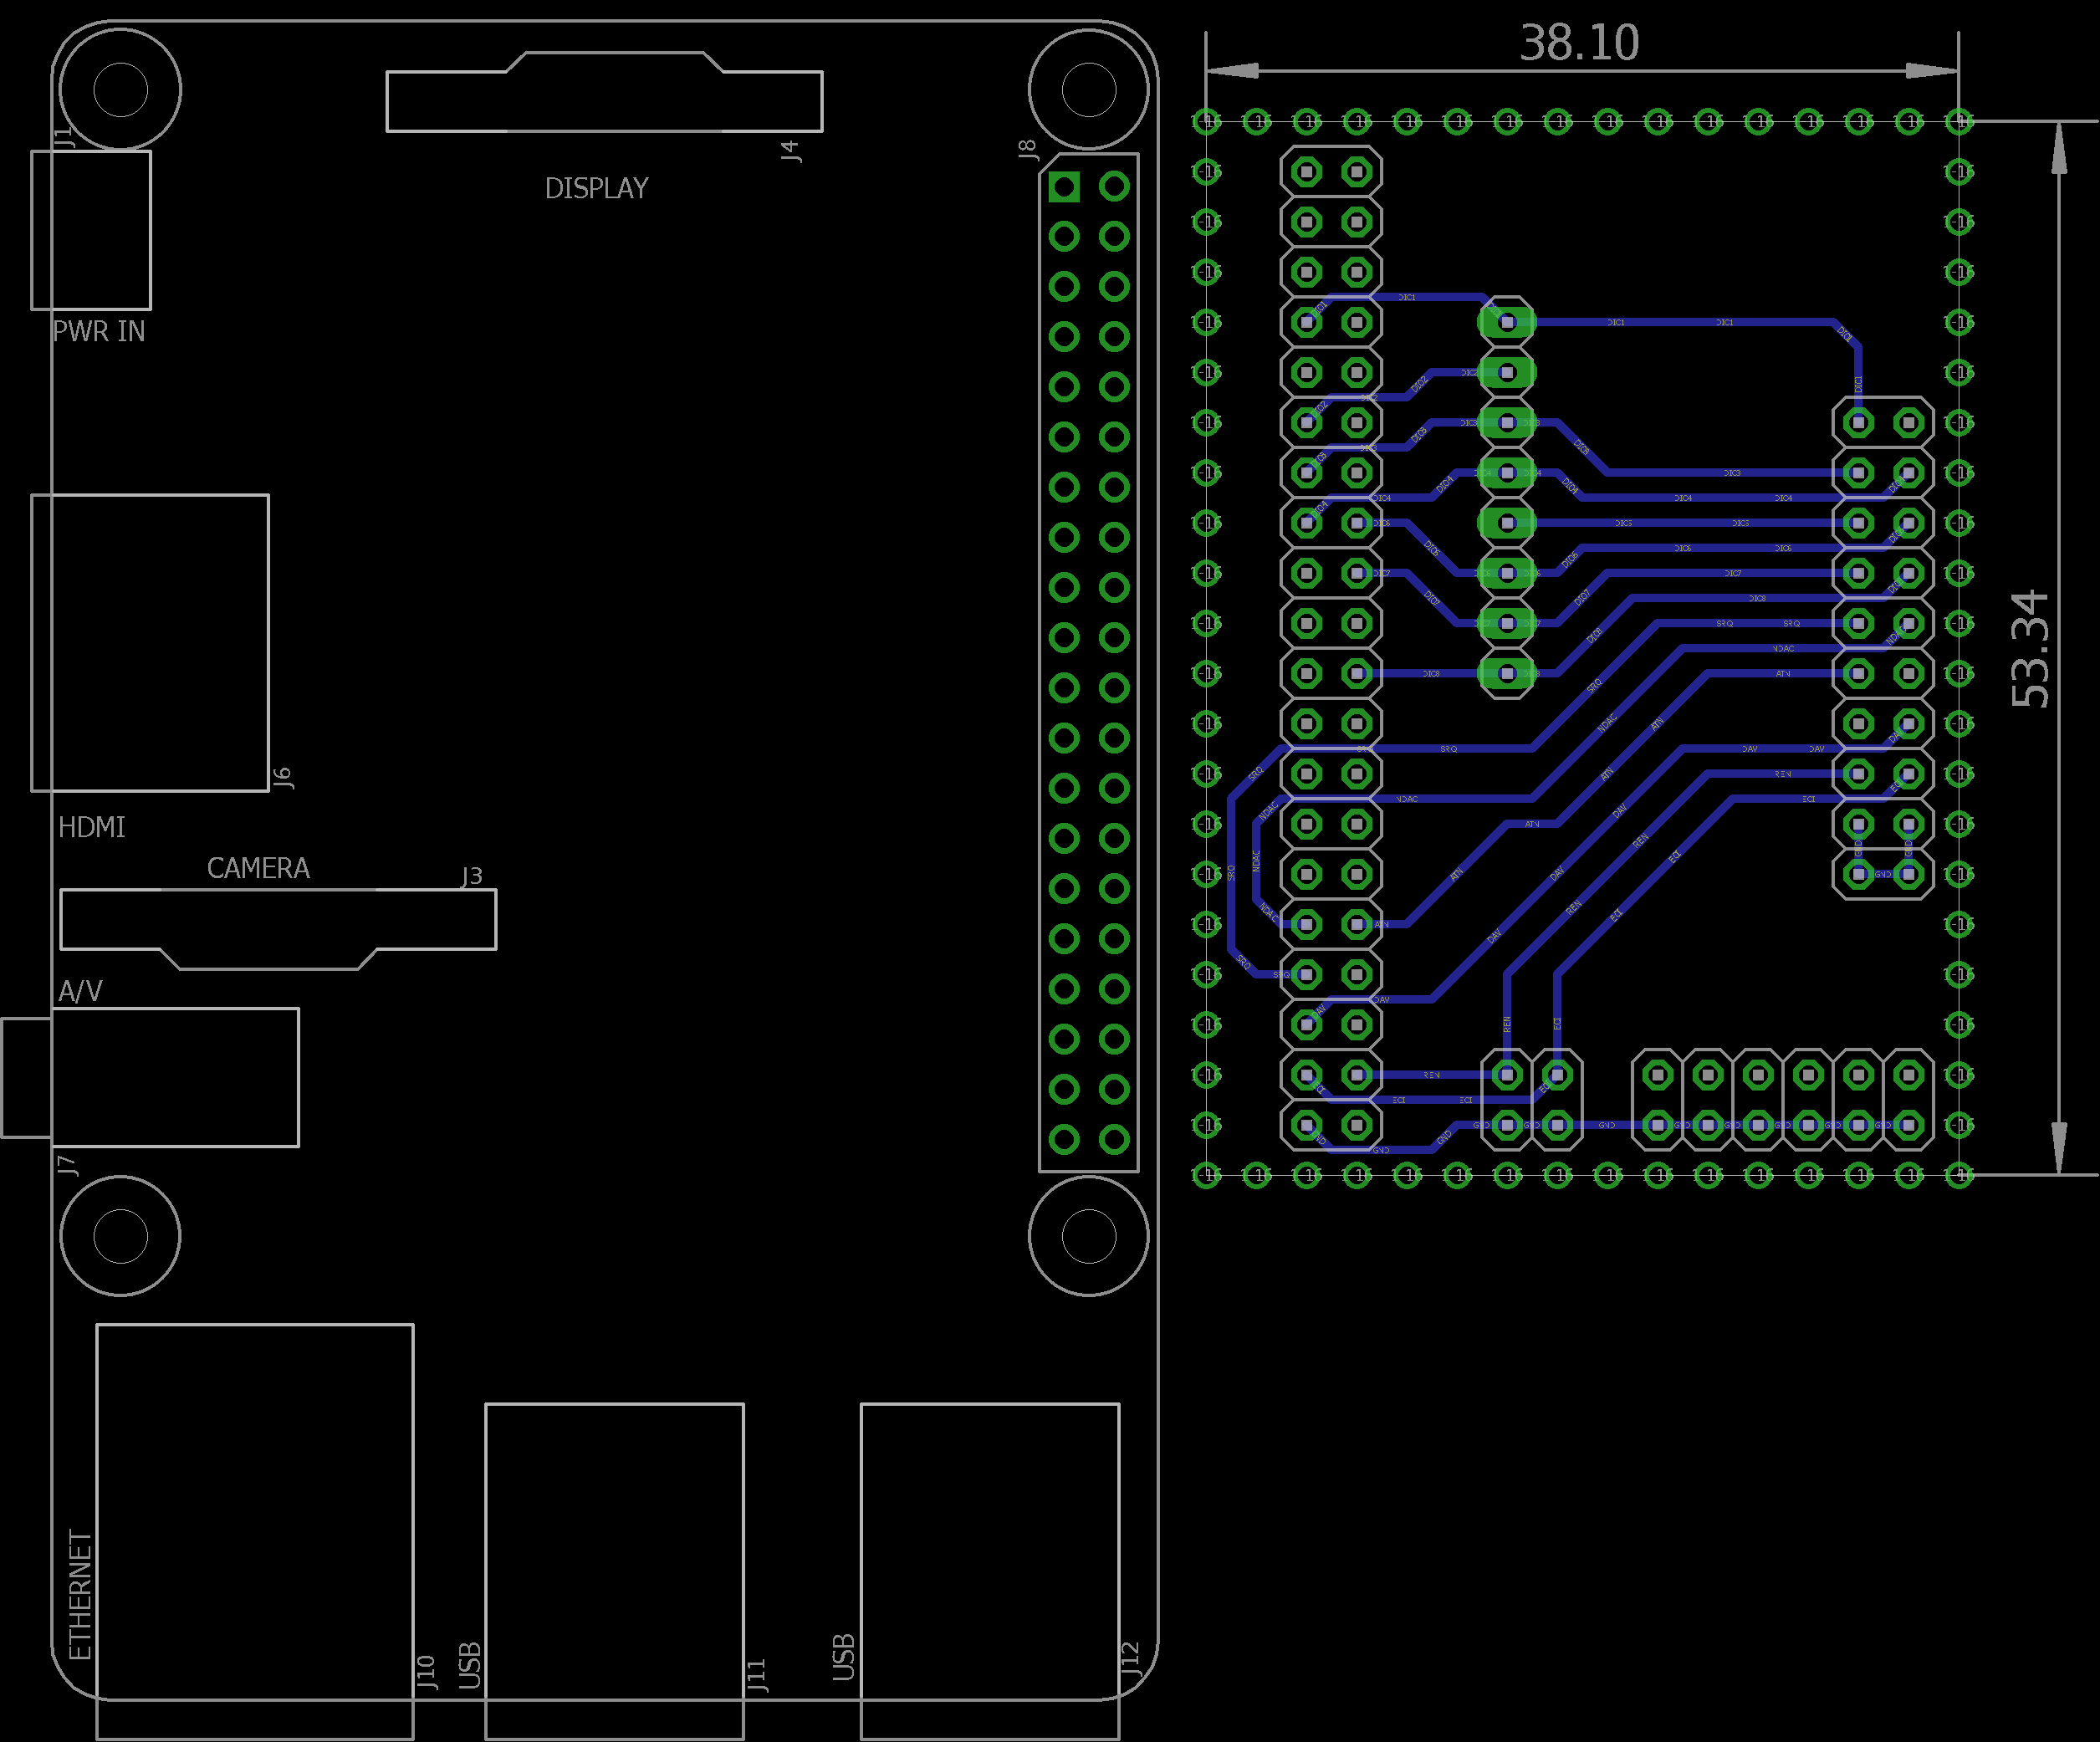Click the long horizontal DIO1 trace
This screenshot has height=1742, width=2100.
[1680, 322]
